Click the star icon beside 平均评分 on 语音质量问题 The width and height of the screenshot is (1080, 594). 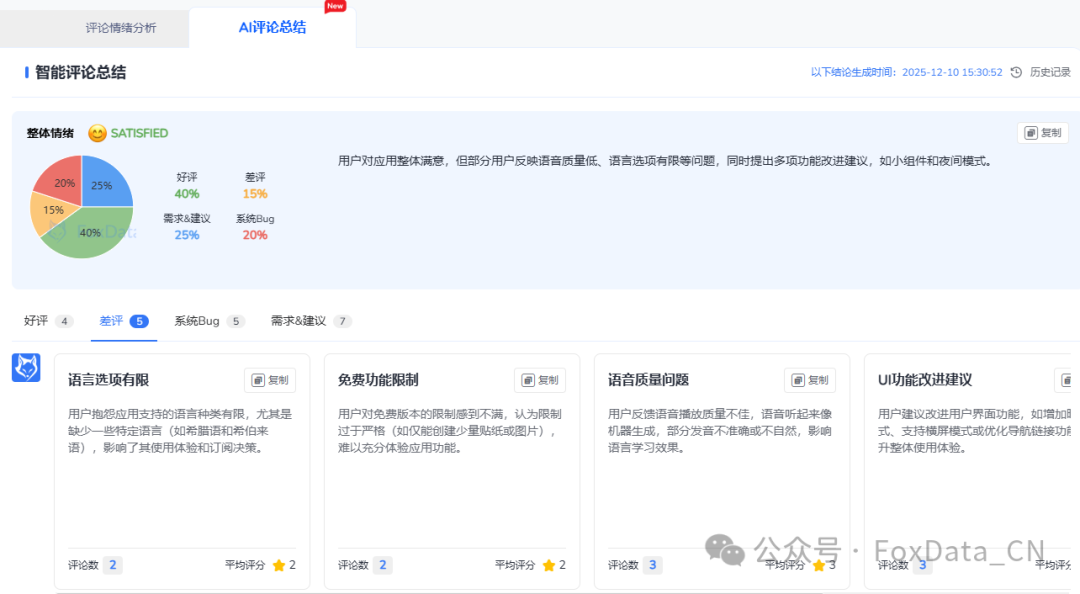pos(820,564)
